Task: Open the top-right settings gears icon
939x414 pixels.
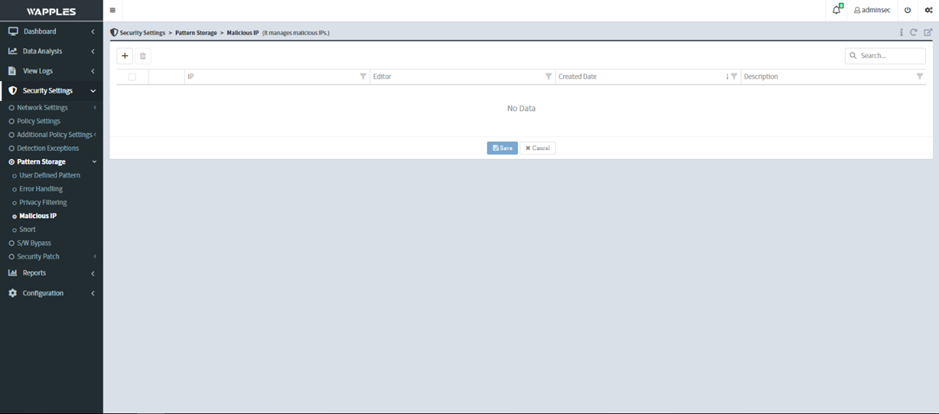Action: 928,10
